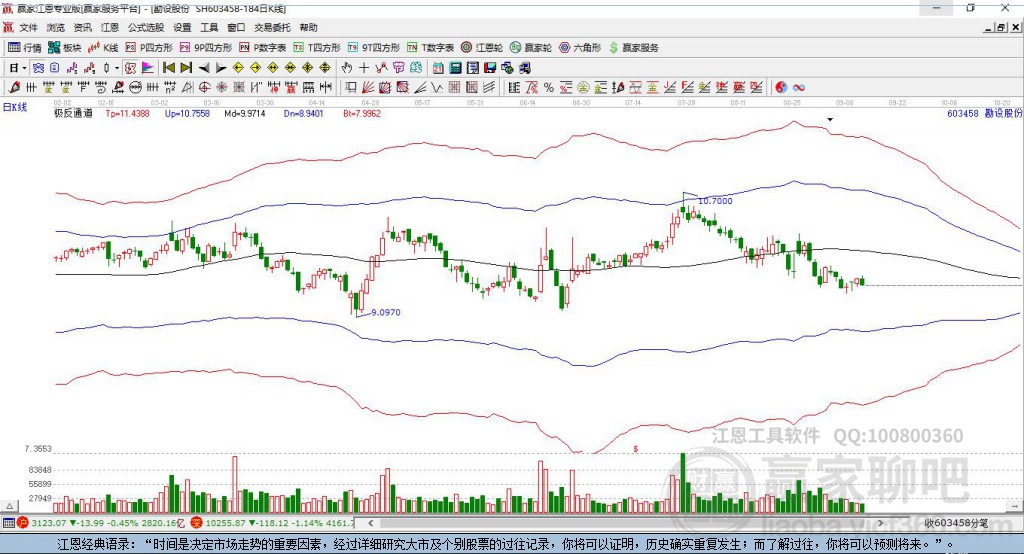This screenshot has width=1024, height=554.
Task: Click the red-blue yin-yang icon
Action: coord(781,87)
